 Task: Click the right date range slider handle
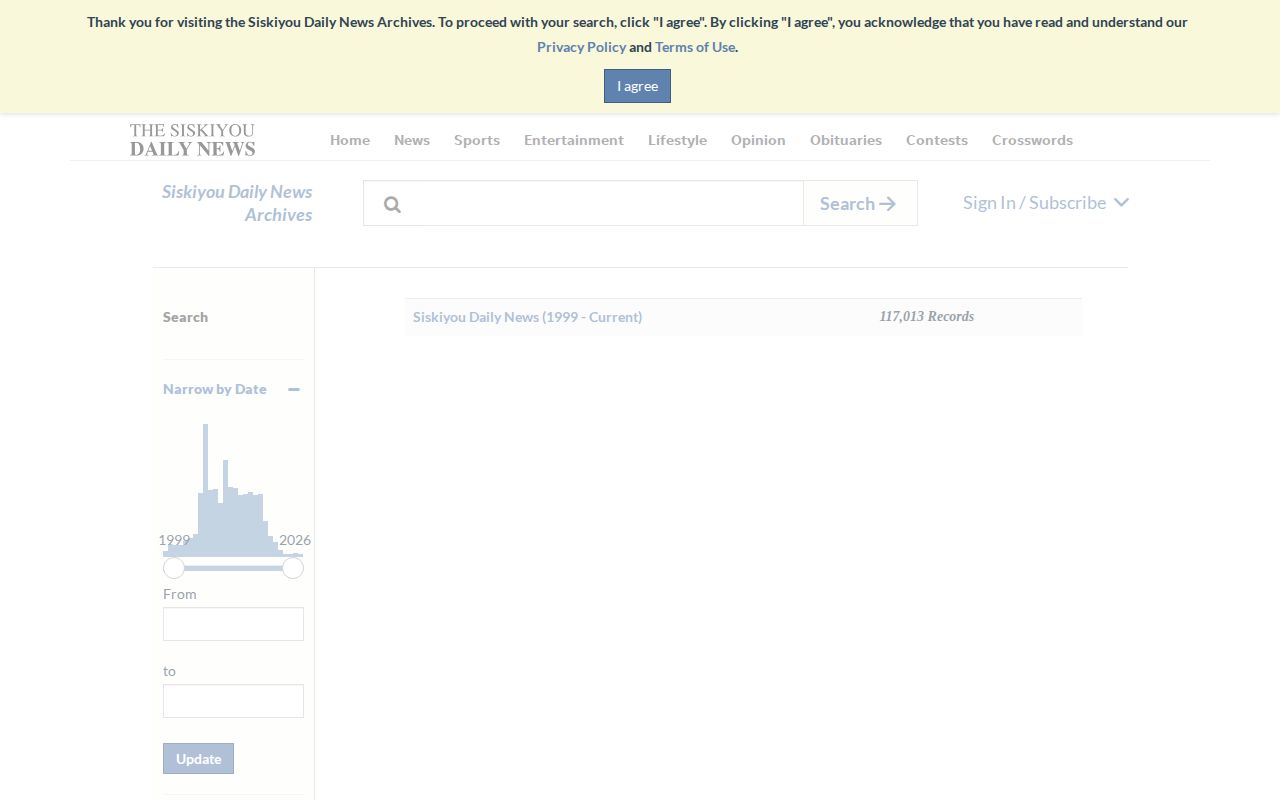click(293, 568)
